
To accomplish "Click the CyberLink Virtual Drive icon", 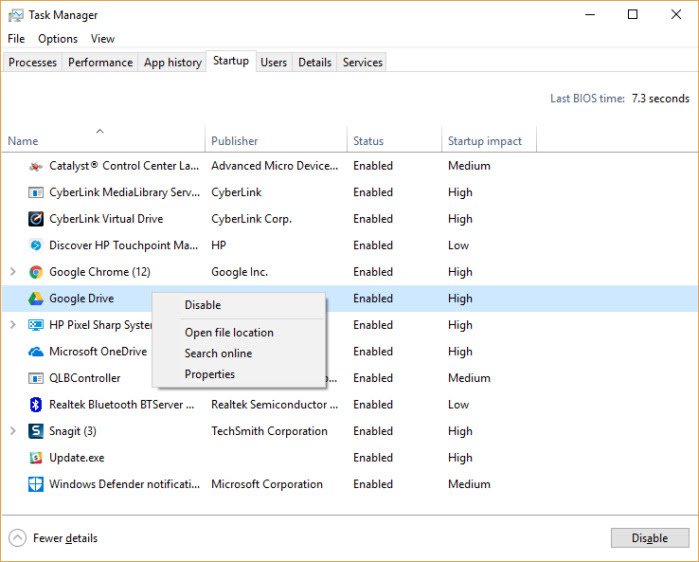I will coord(36,219).
